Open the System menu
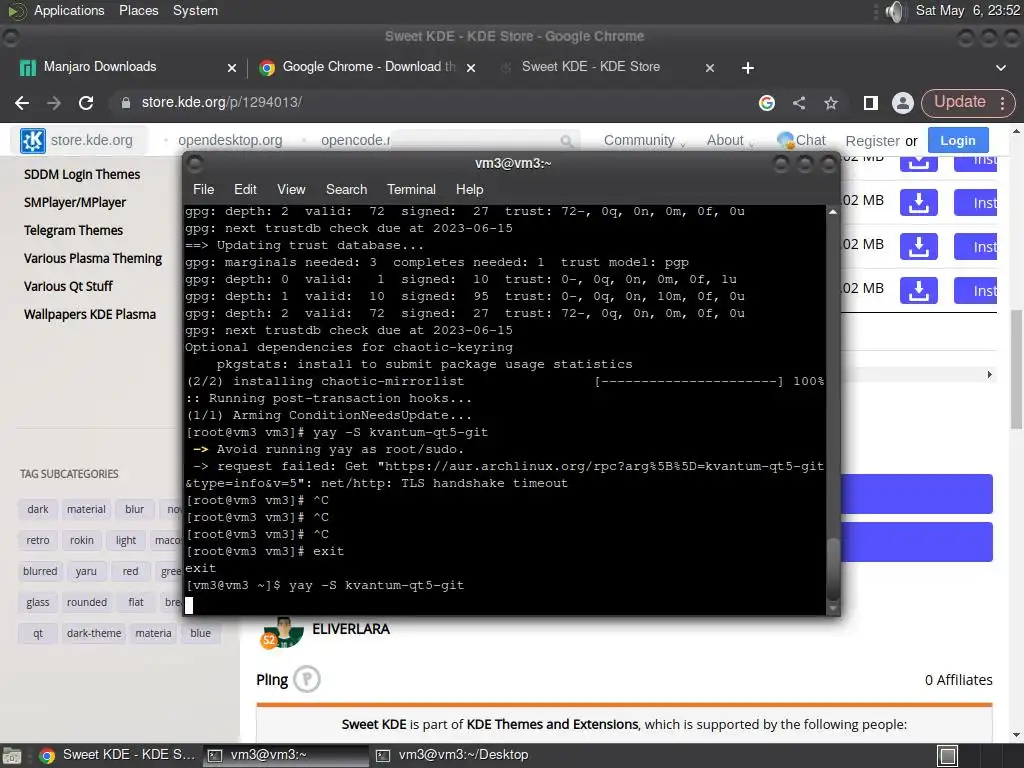The image size is (1024, 768). [x=195, y=10]
